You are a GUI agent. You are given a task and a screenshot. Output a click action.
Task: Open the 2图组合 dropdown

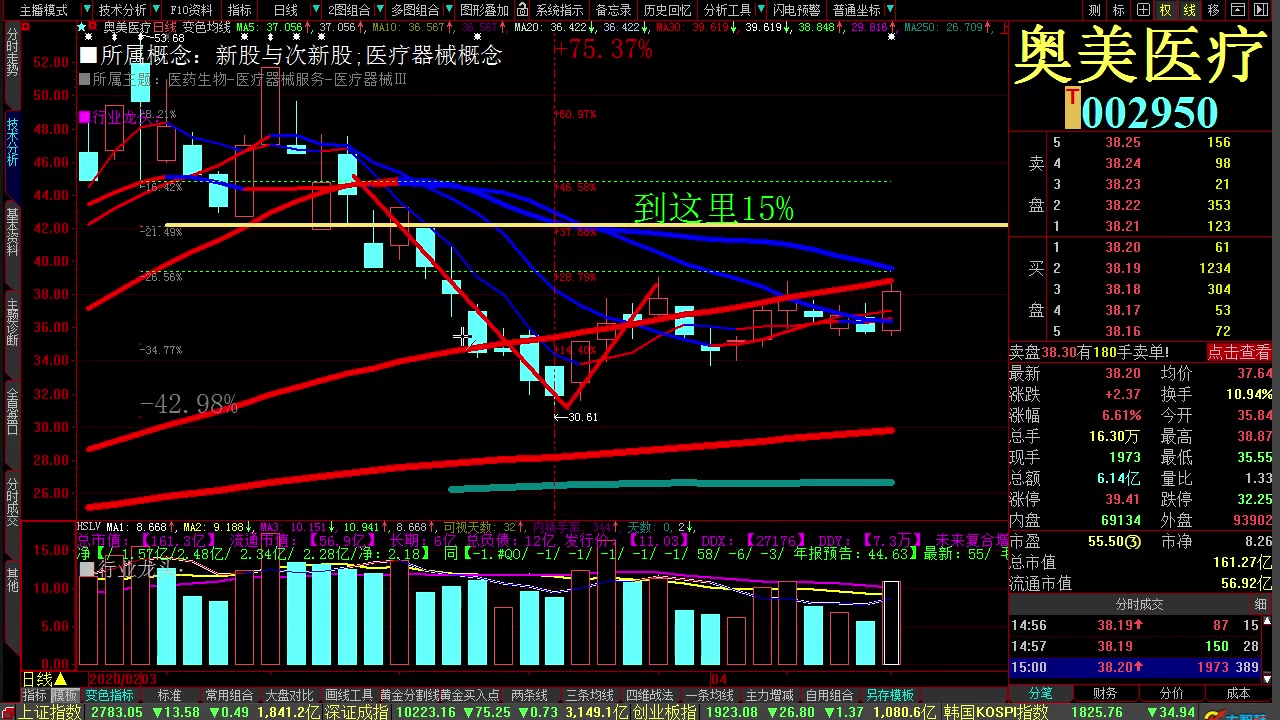[353, 10]
